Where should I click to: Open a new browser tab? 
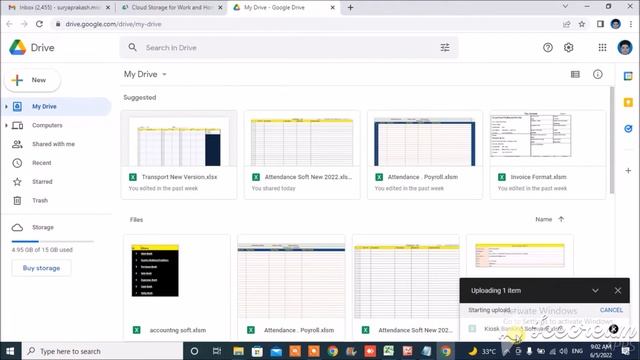350,7
